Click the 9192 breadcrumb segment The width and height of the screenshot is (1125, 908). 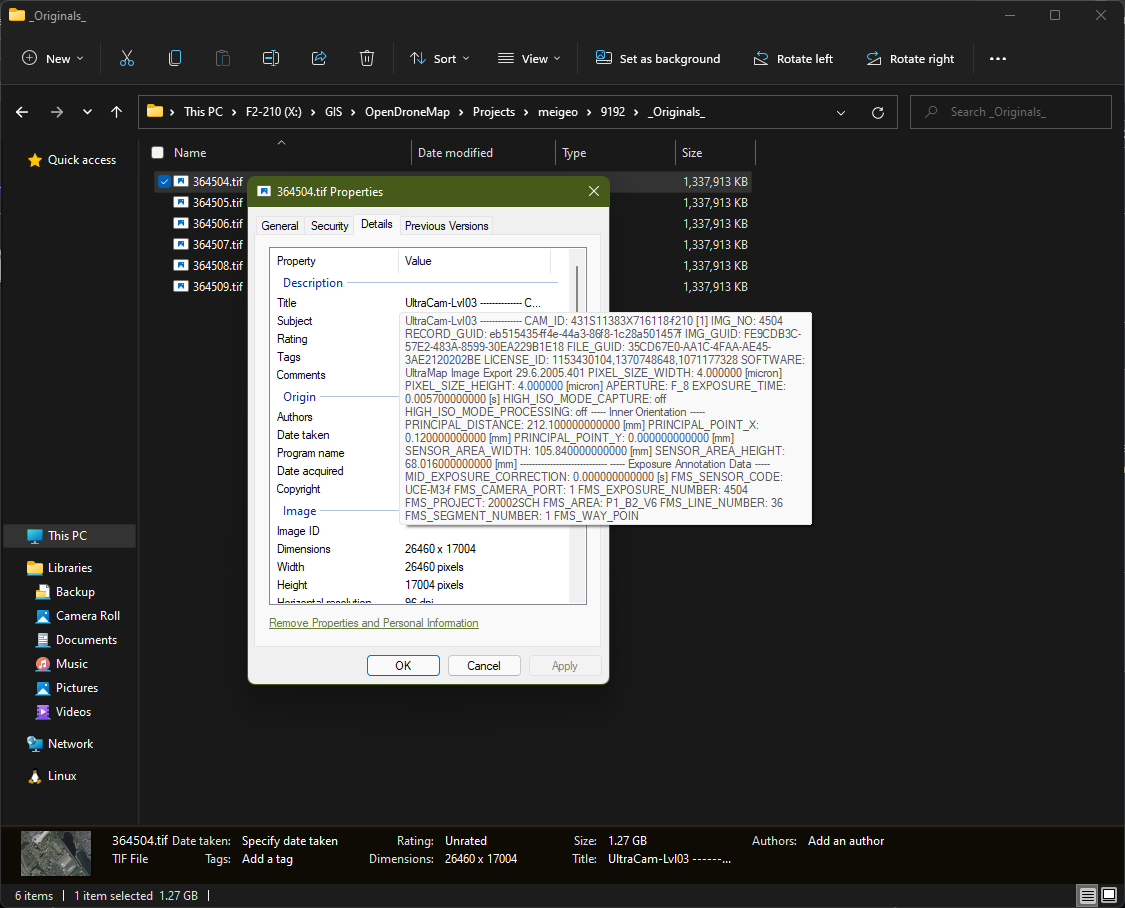(613, 112)
